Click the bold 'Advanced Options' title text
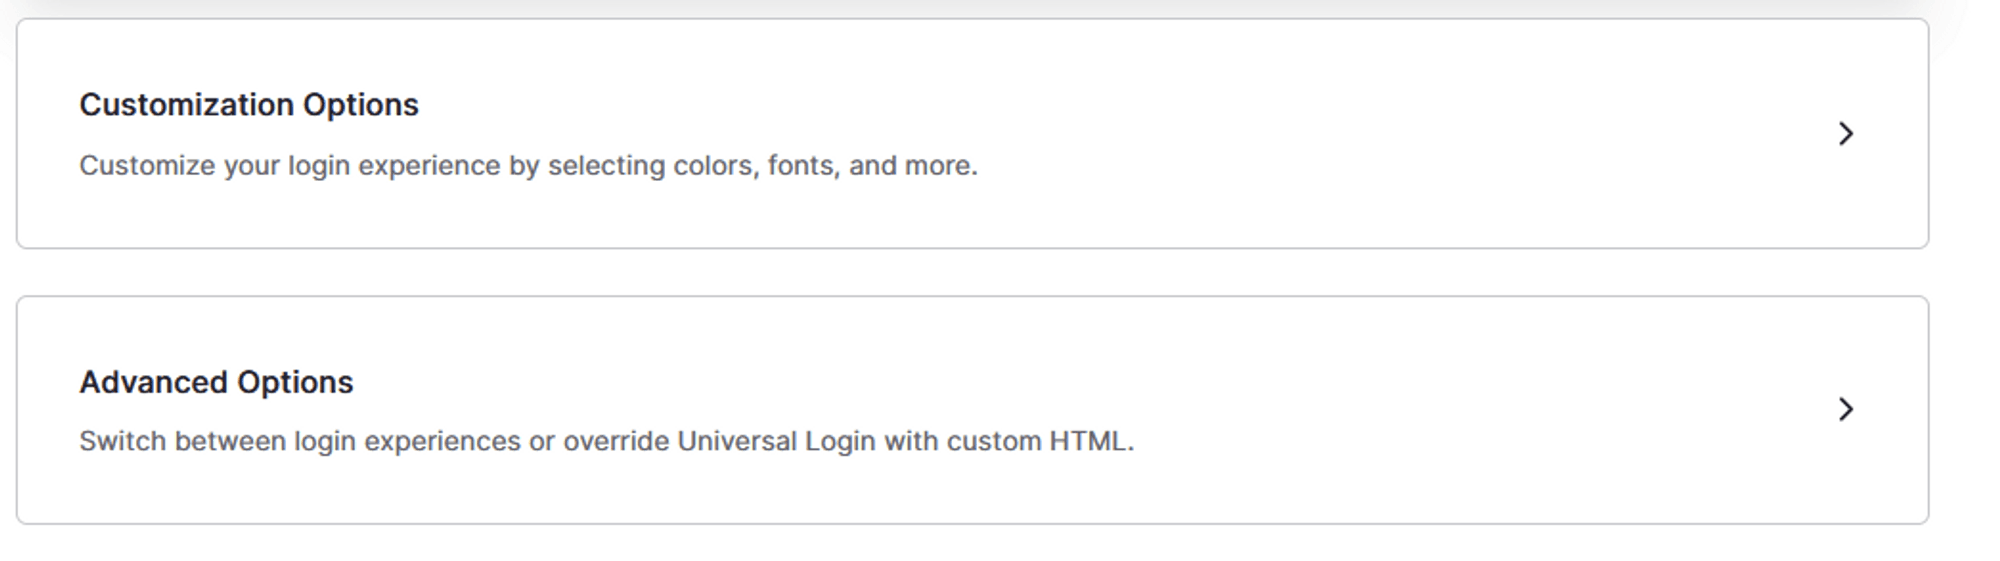Image resolution: width=2000 pixels, height=561 pixels. click(216, 382)
